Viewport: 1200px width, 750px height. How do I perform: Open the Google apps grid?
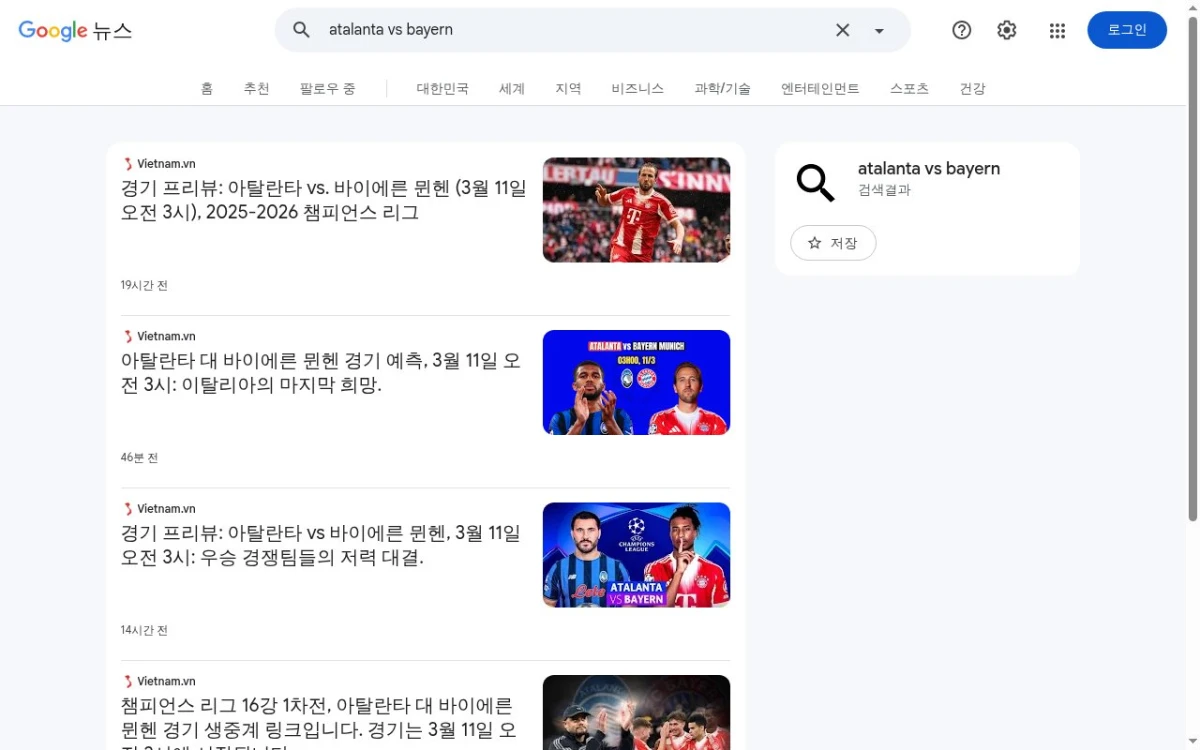tap(1057, 30)
